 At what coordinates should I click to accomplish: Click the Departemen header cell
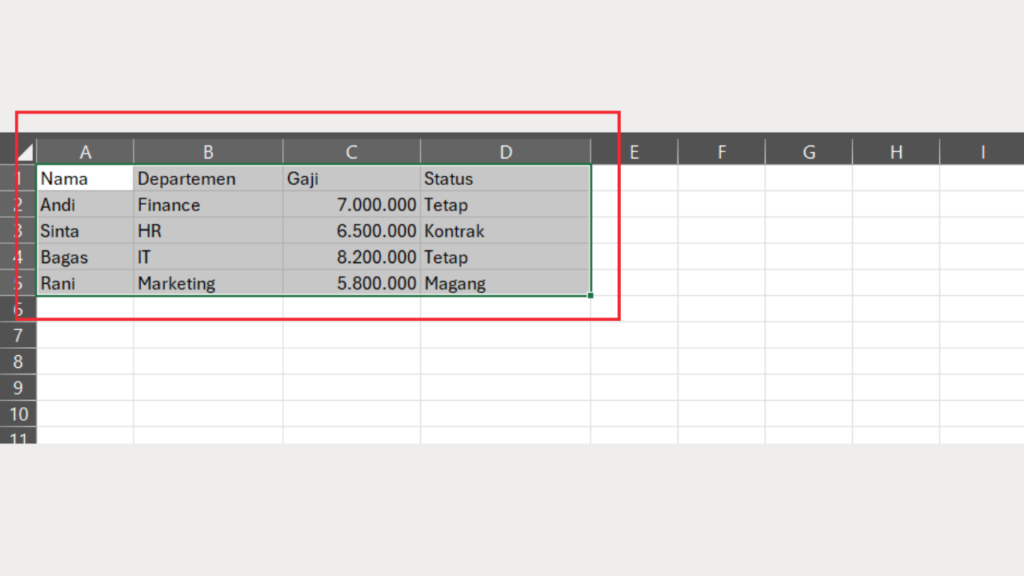point(208,179)
